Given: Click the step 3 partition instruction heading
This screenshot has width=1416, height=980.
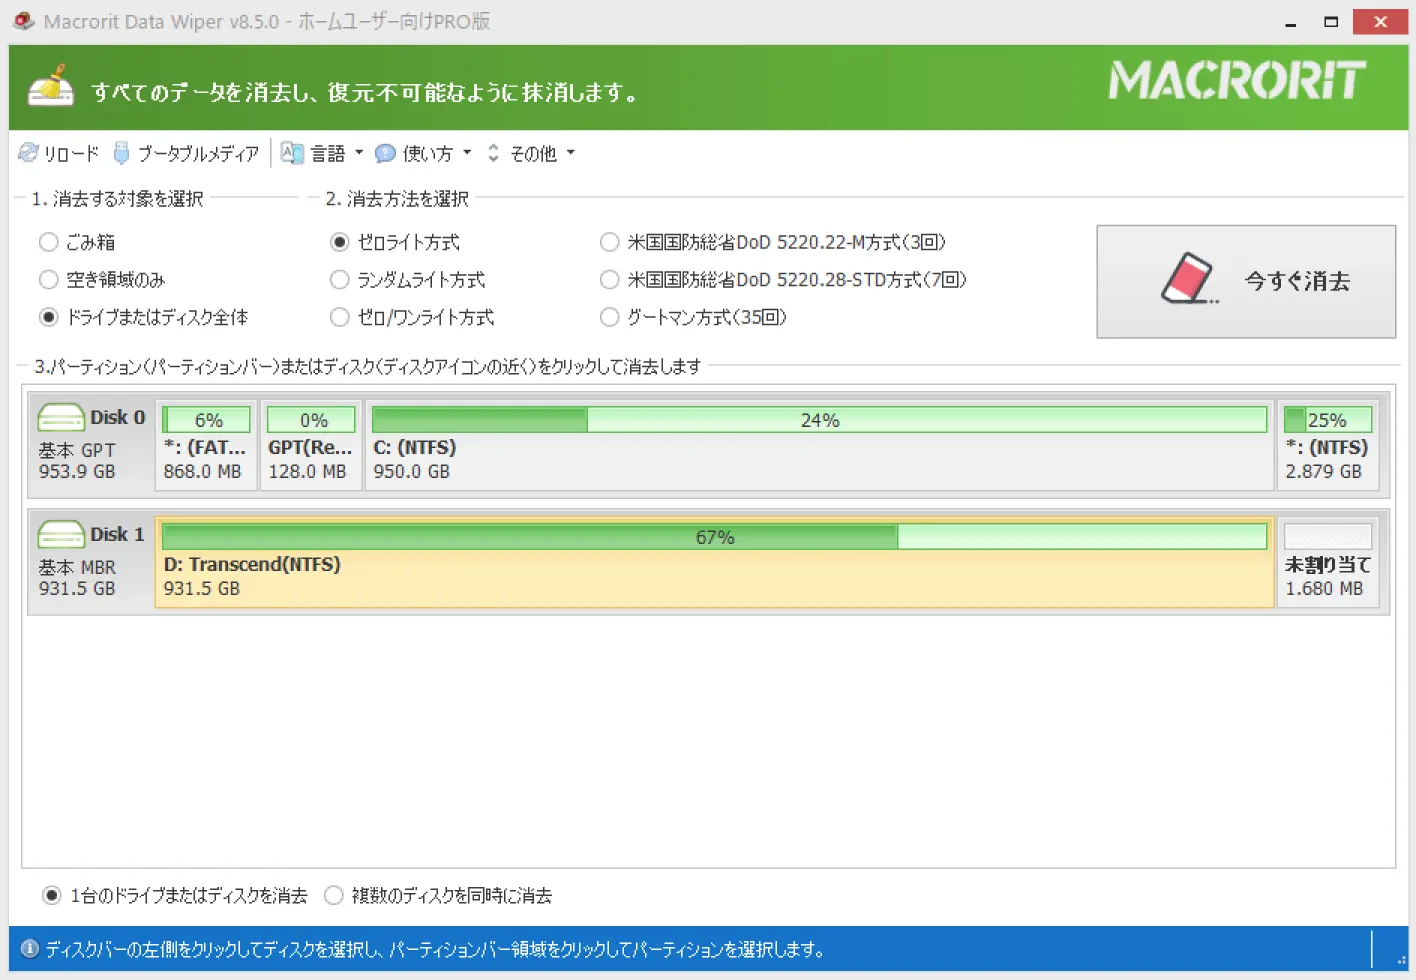Looking at the screenshot, I should [367, 366].
